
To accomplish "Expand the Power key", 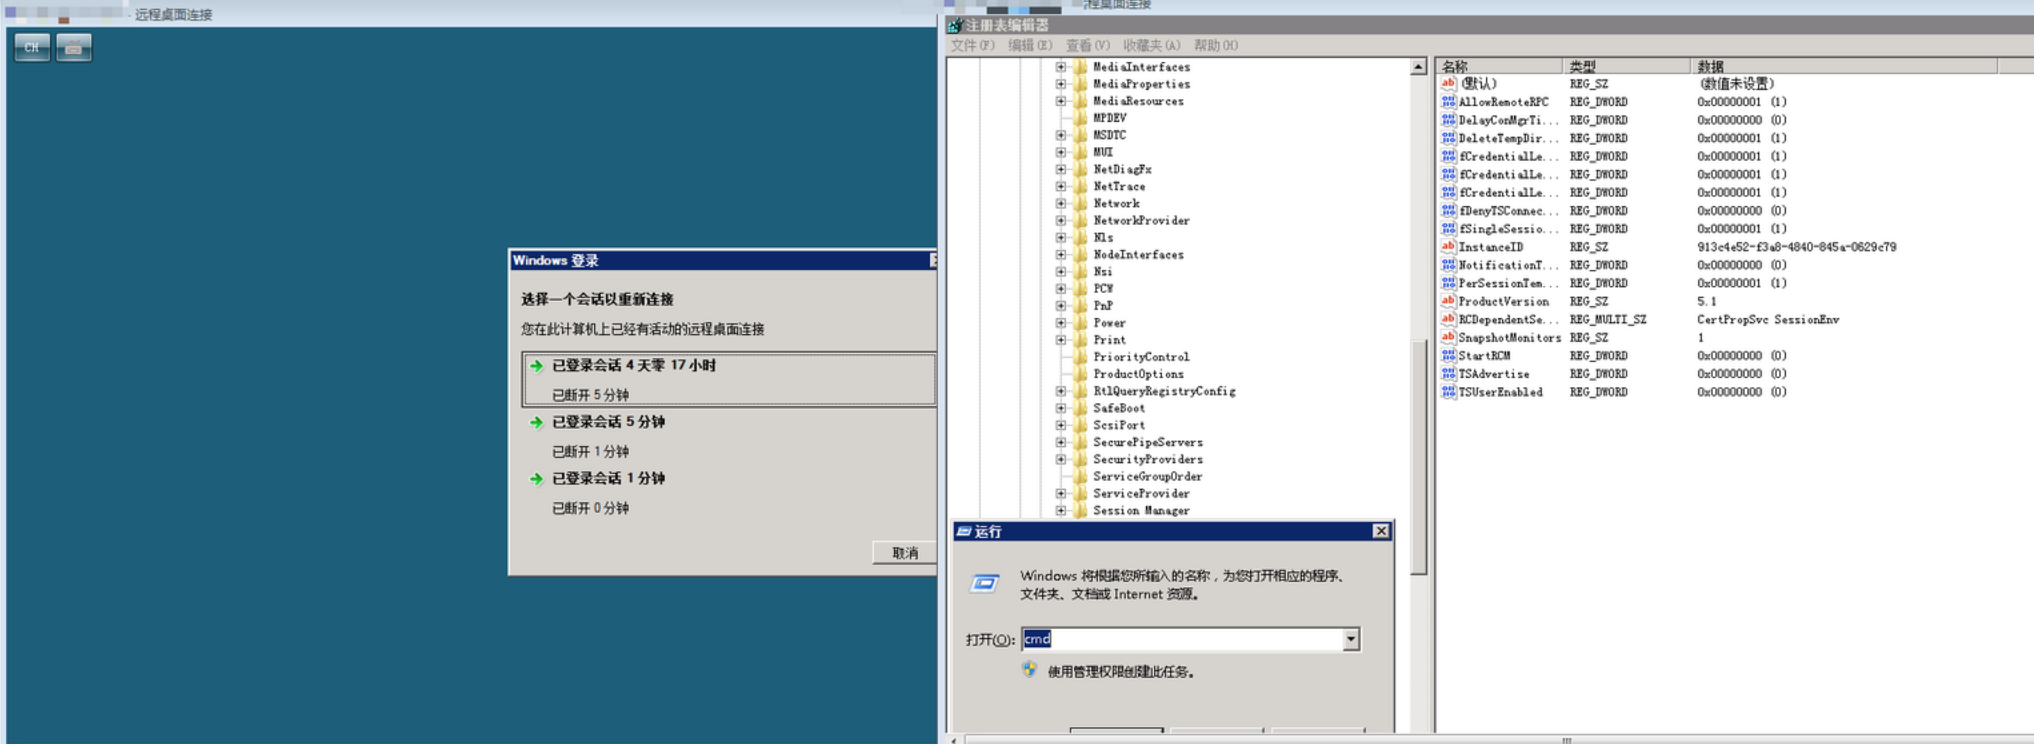I will coord(1061,323).
